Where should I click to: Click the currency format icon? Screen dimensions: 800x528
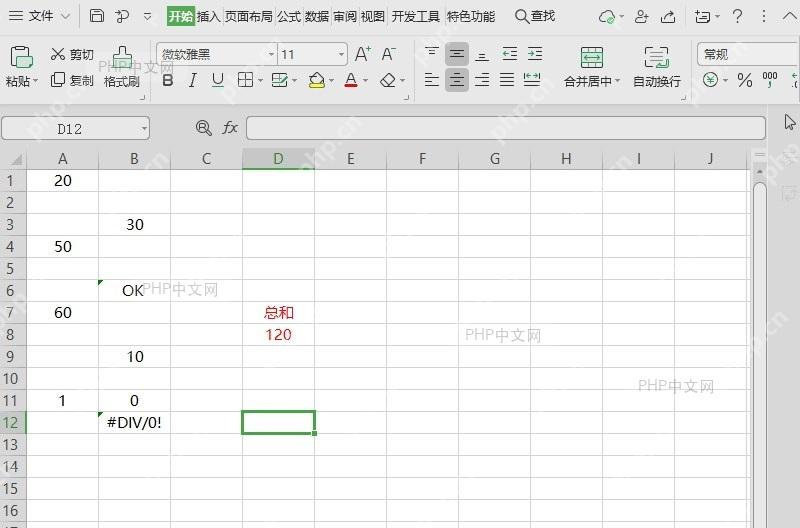point(710,80)
